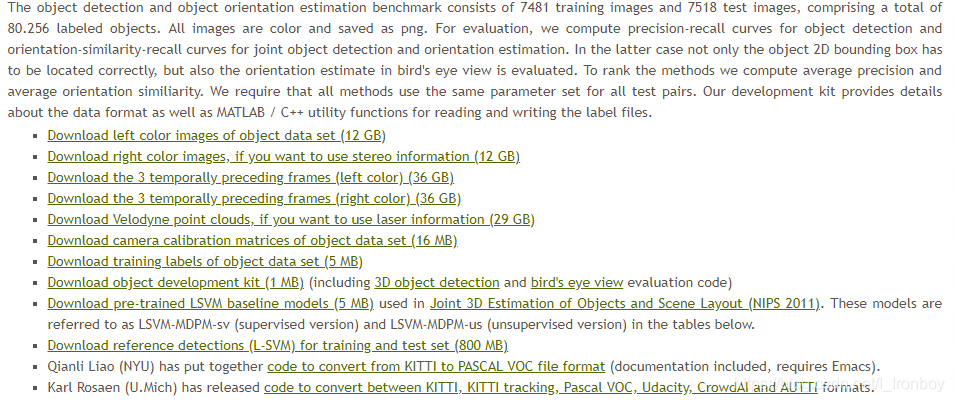Download training labels of object data set

(205, 261)
